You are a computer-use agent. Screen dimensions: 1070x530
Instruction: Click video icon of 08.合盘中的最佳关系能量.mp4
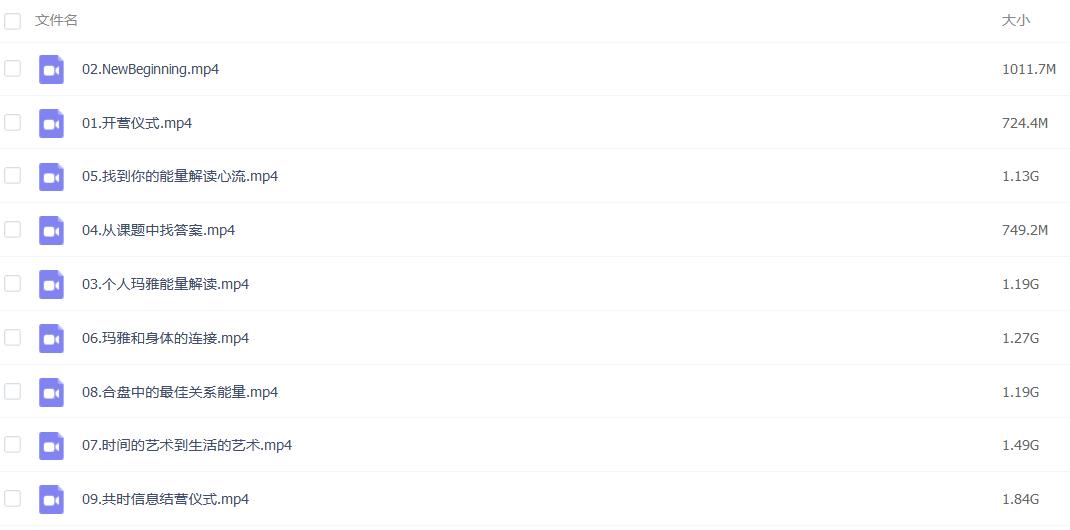(51, 392)
